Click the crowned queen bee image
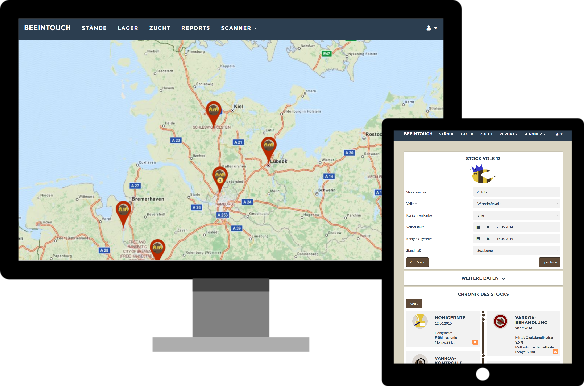 (x=483, y=174)
